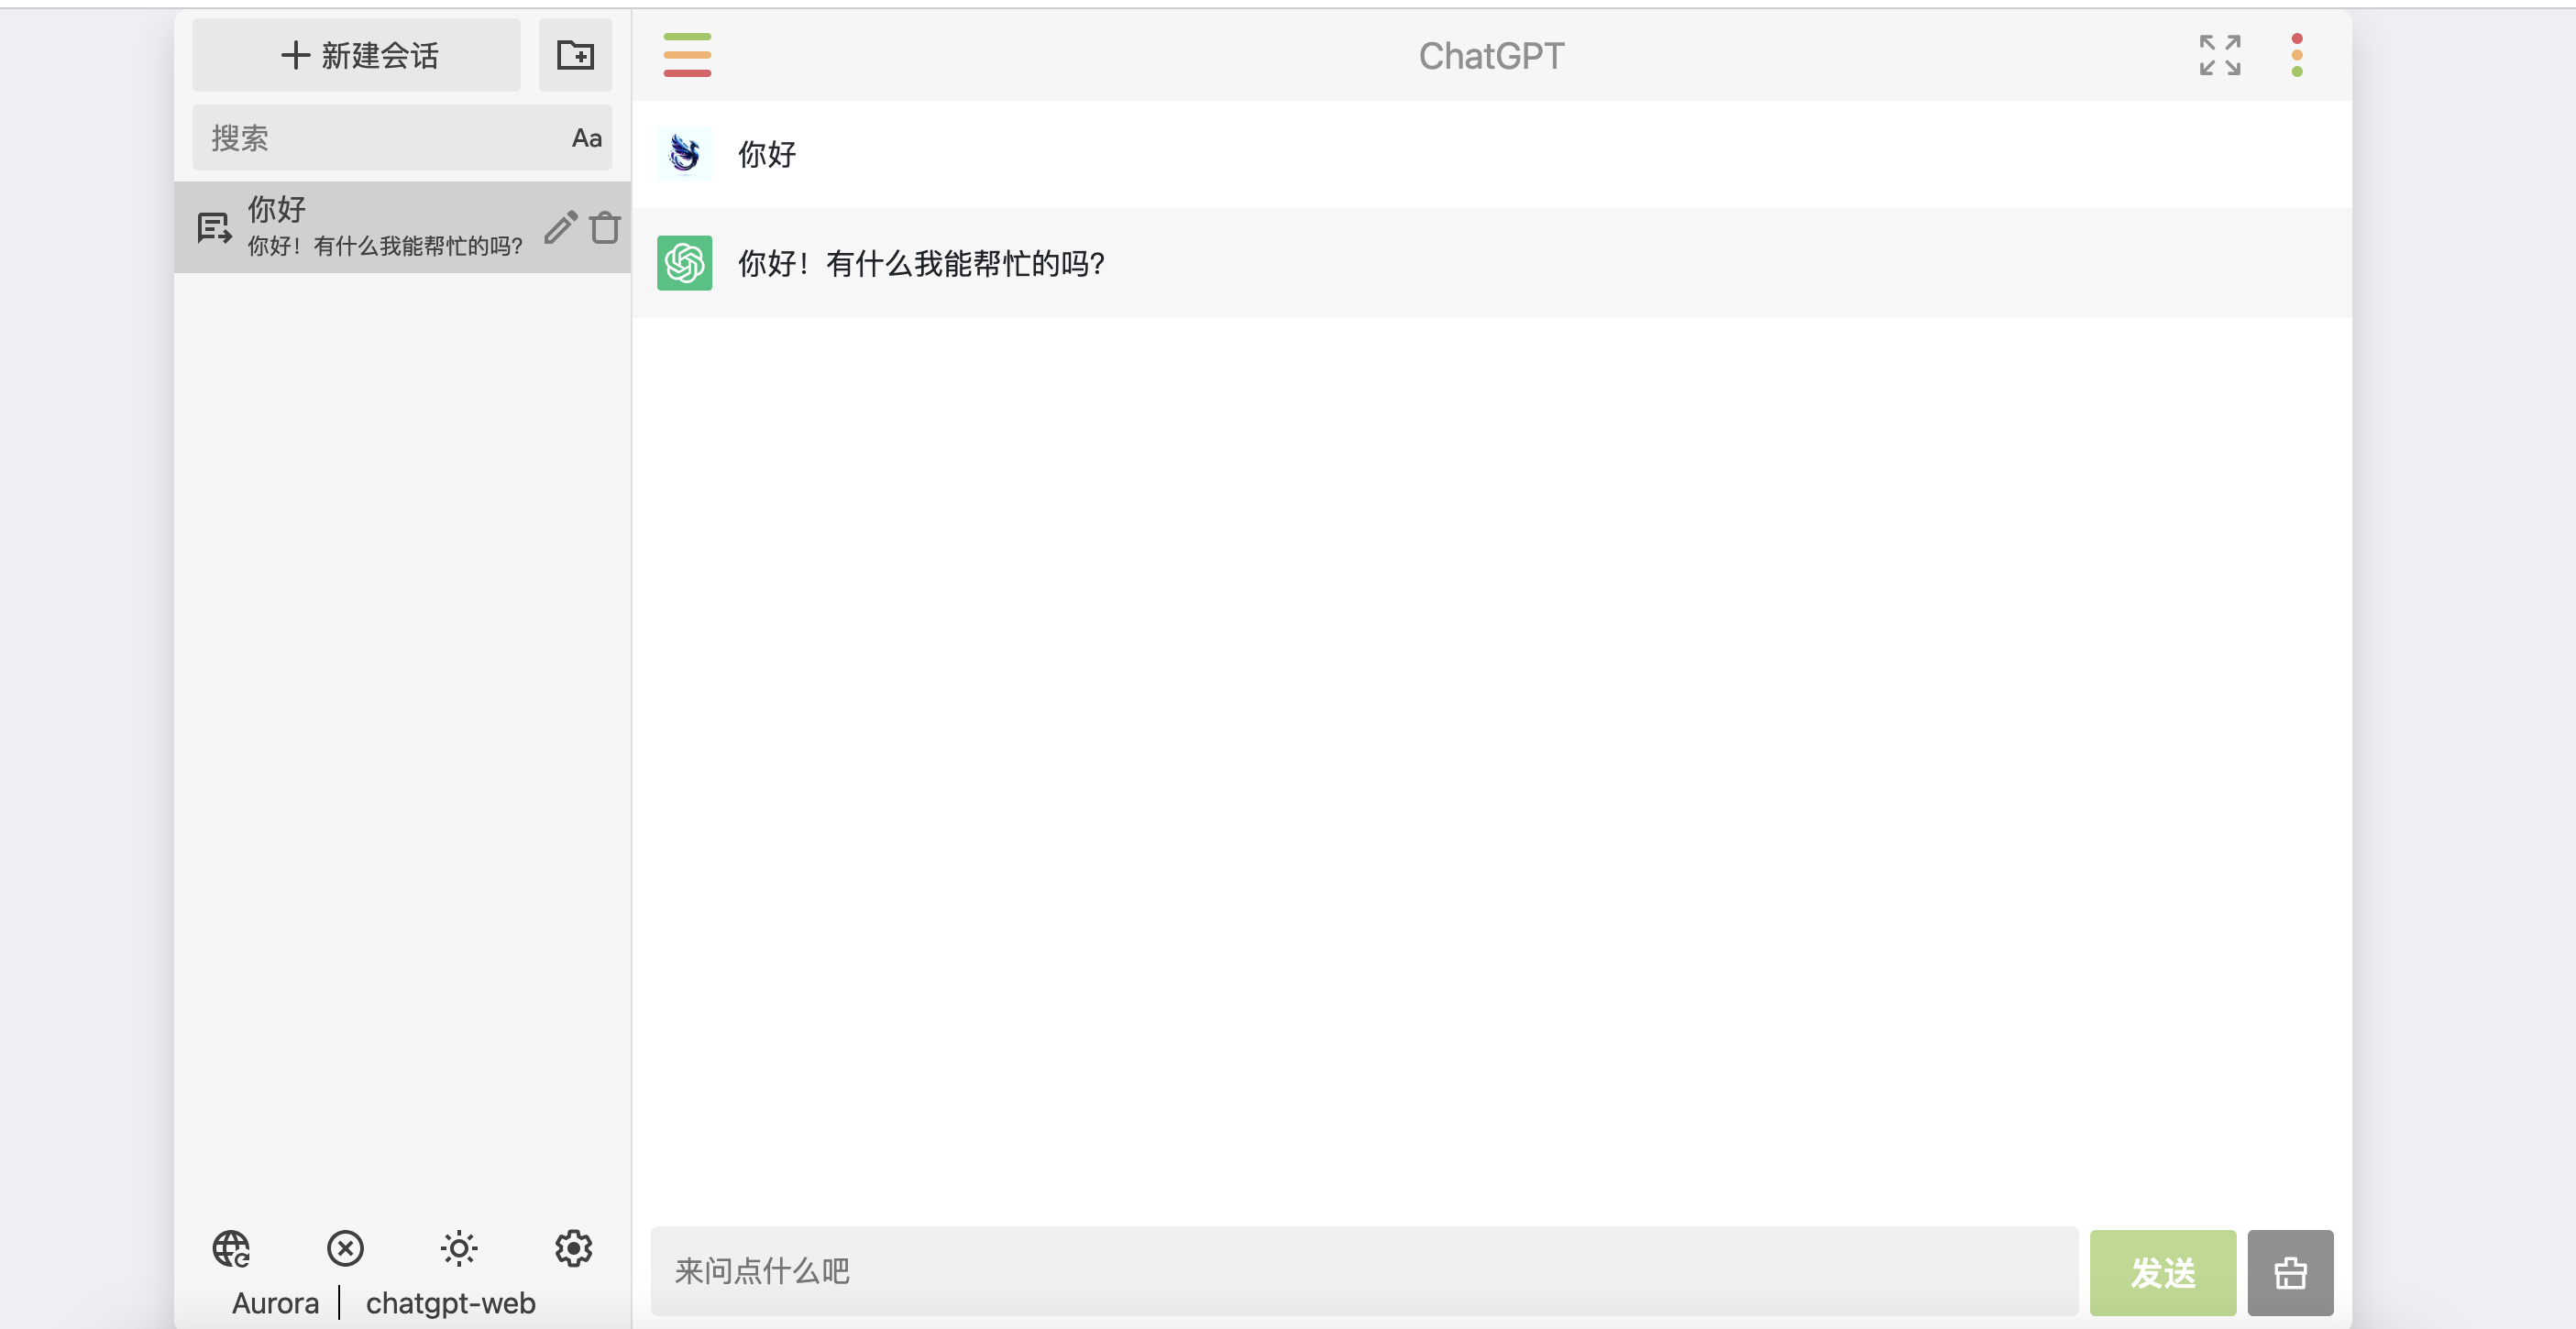
Task: Click the green ChatGPT logo avatar
Action: (684, 263)
